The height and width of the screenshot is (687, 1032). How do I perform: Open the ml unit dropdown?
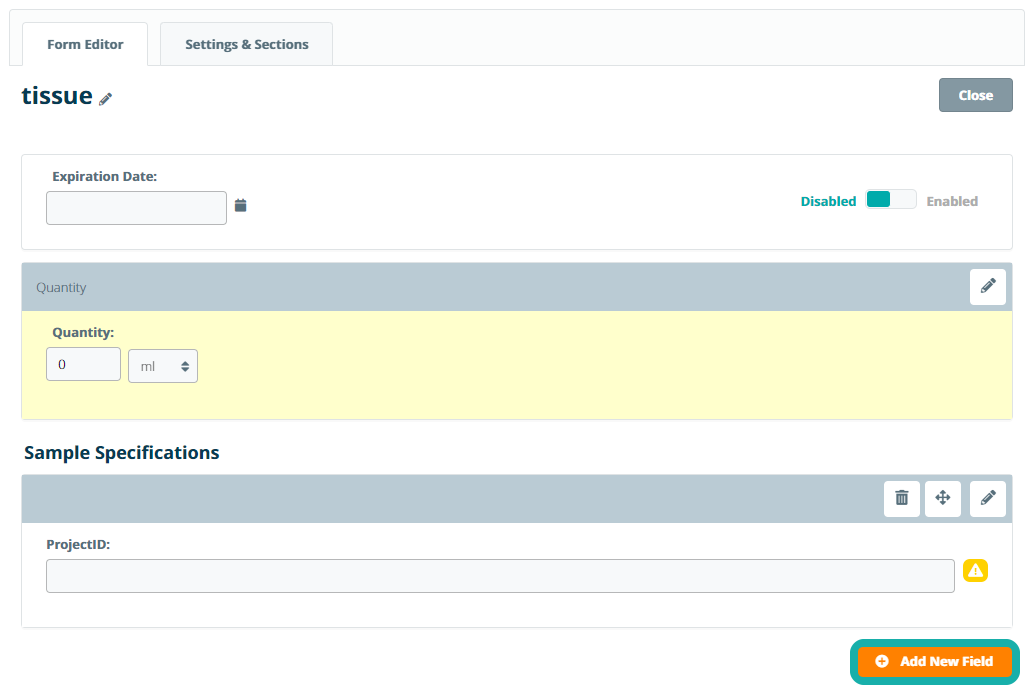163,366
